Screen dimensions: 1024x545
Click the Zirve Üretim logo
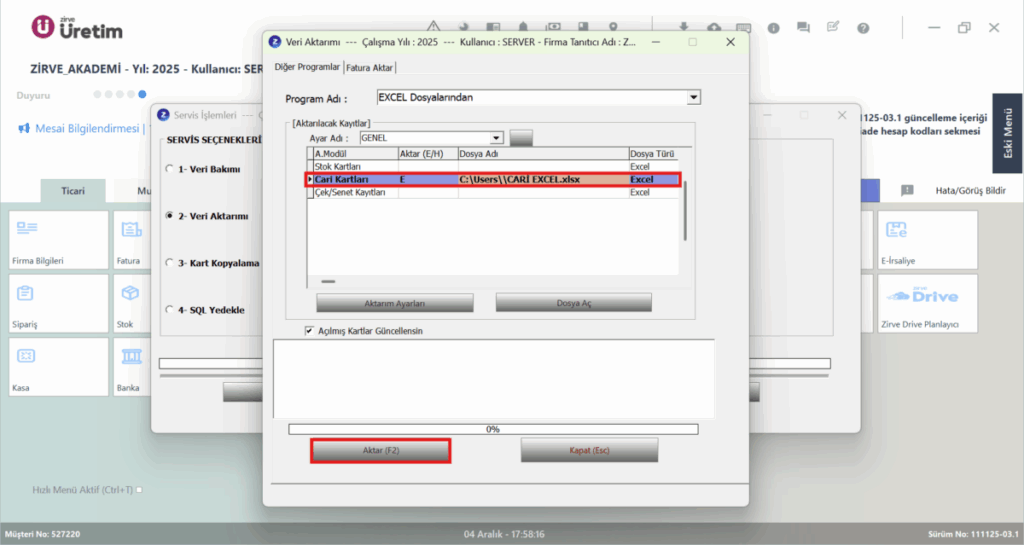[77, 28]
